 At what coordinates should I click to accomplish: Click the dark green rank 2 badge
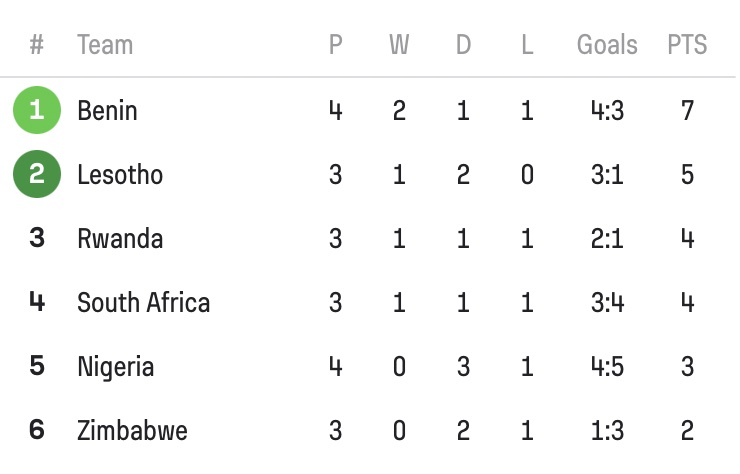point(37,174)
